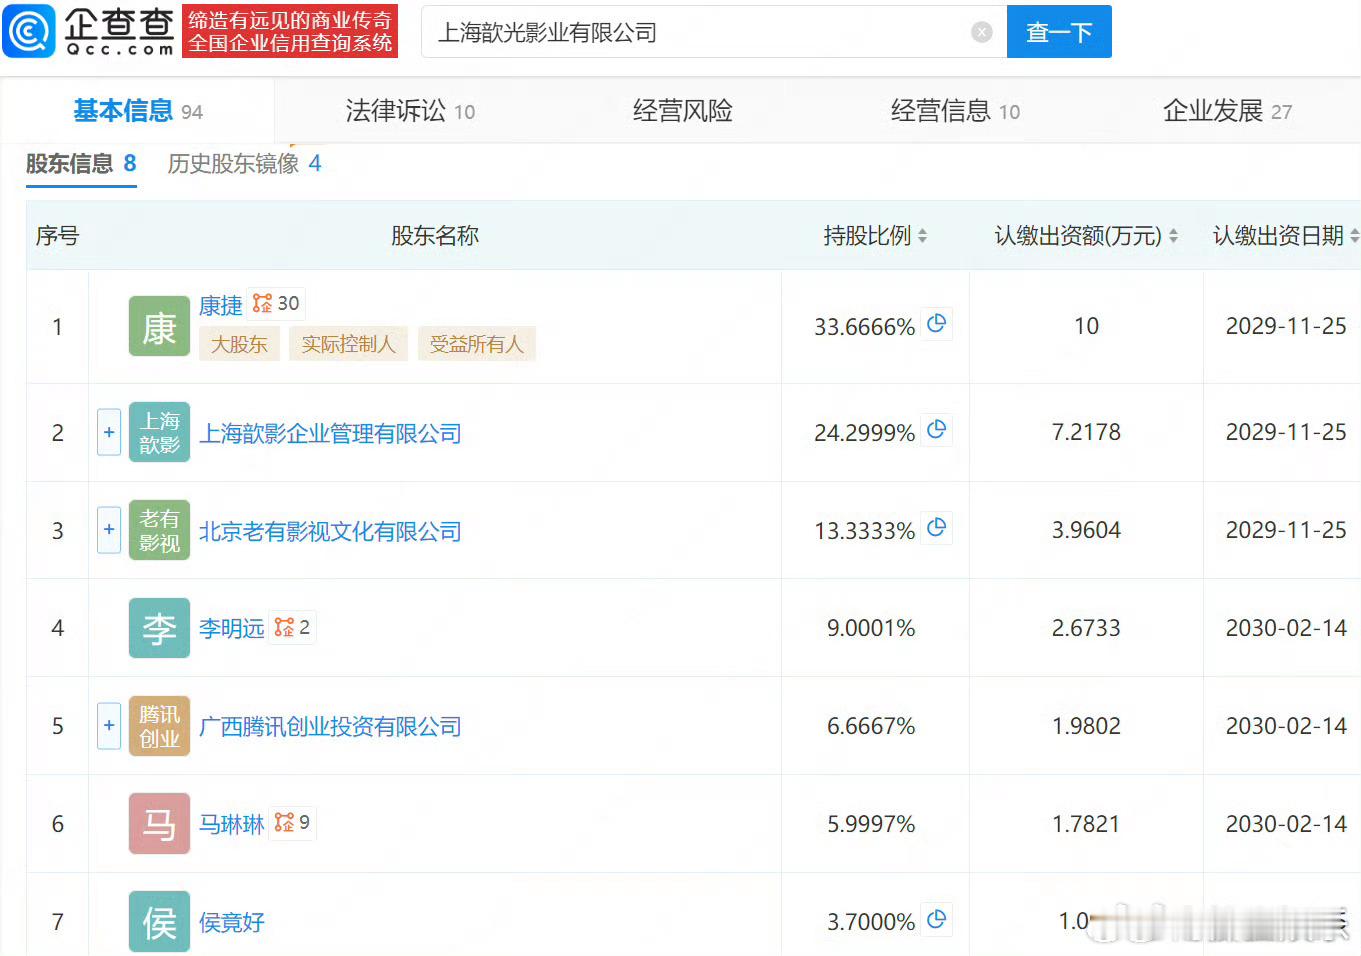Click the 受益所有人 tag

coord(476,344)
